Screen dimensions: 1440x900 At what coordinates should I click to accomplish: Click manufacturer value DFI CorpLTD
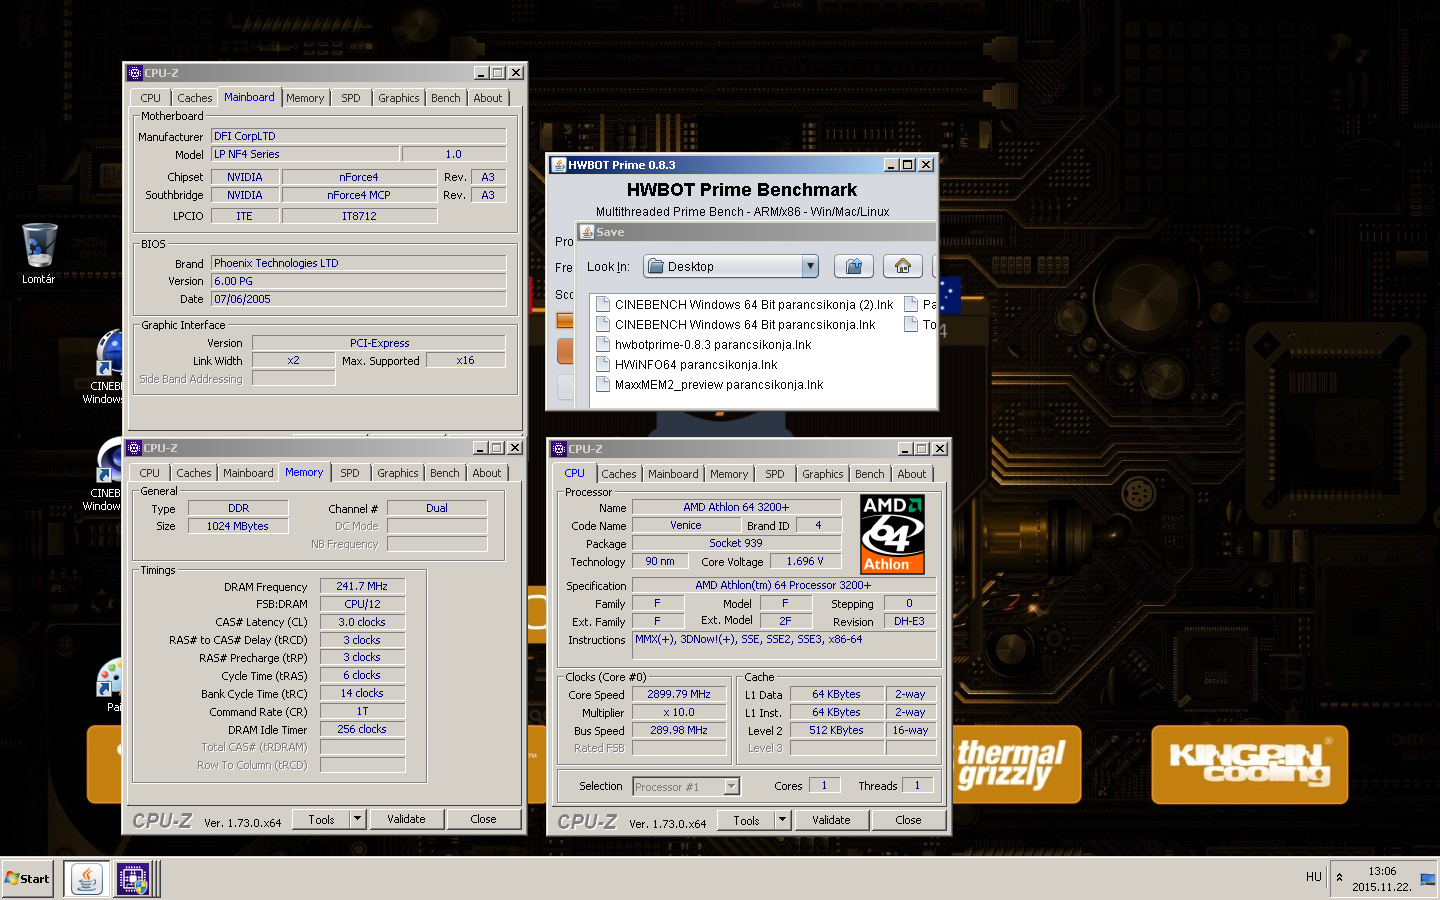[x=359, y=136]
